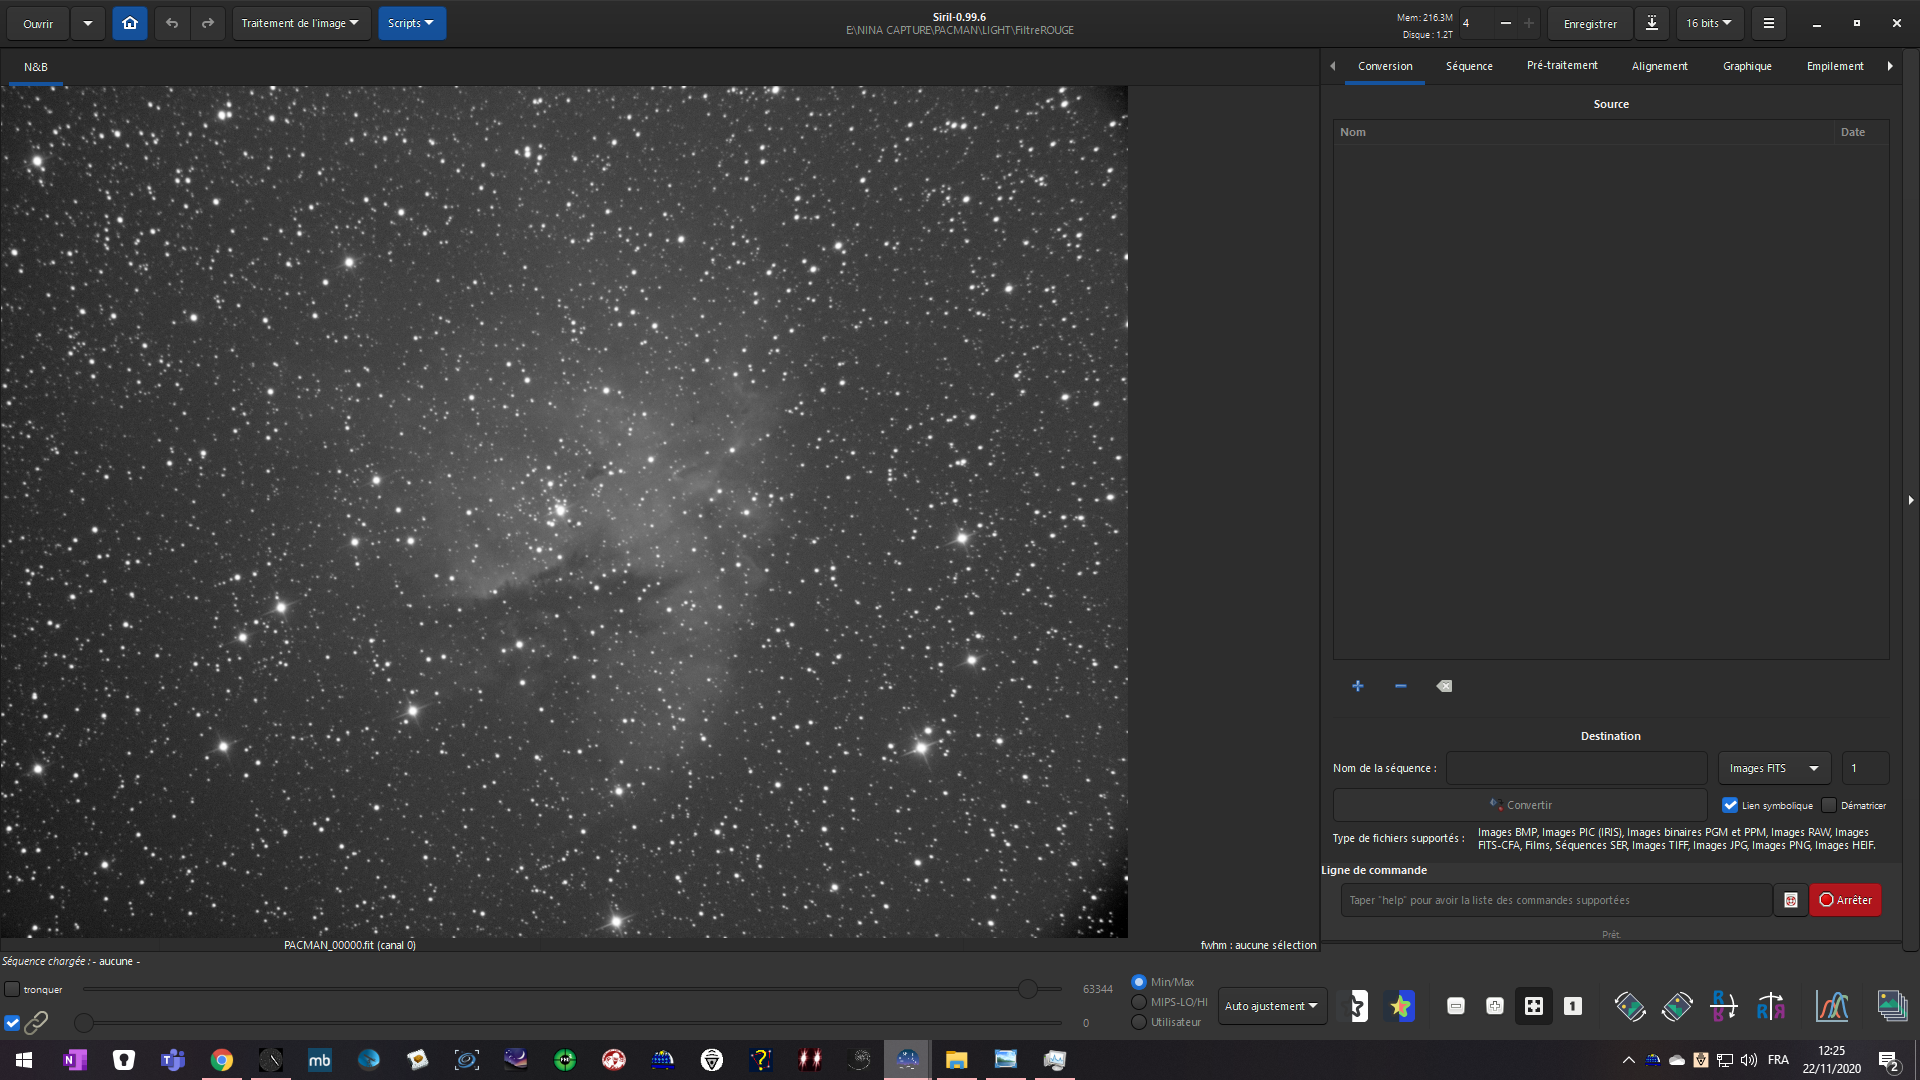Open Traitement de l'image dropdown
Screen dimensions: 1920x1080
[x=300, y=23]
